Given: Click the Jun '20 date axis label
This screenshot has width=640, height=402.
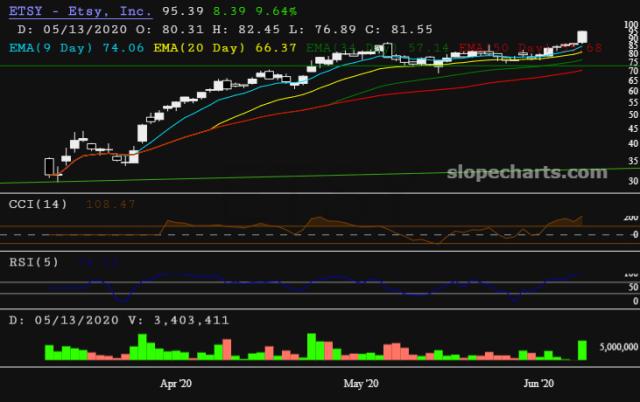Looking at the screenshot, I should coord(542,383).
